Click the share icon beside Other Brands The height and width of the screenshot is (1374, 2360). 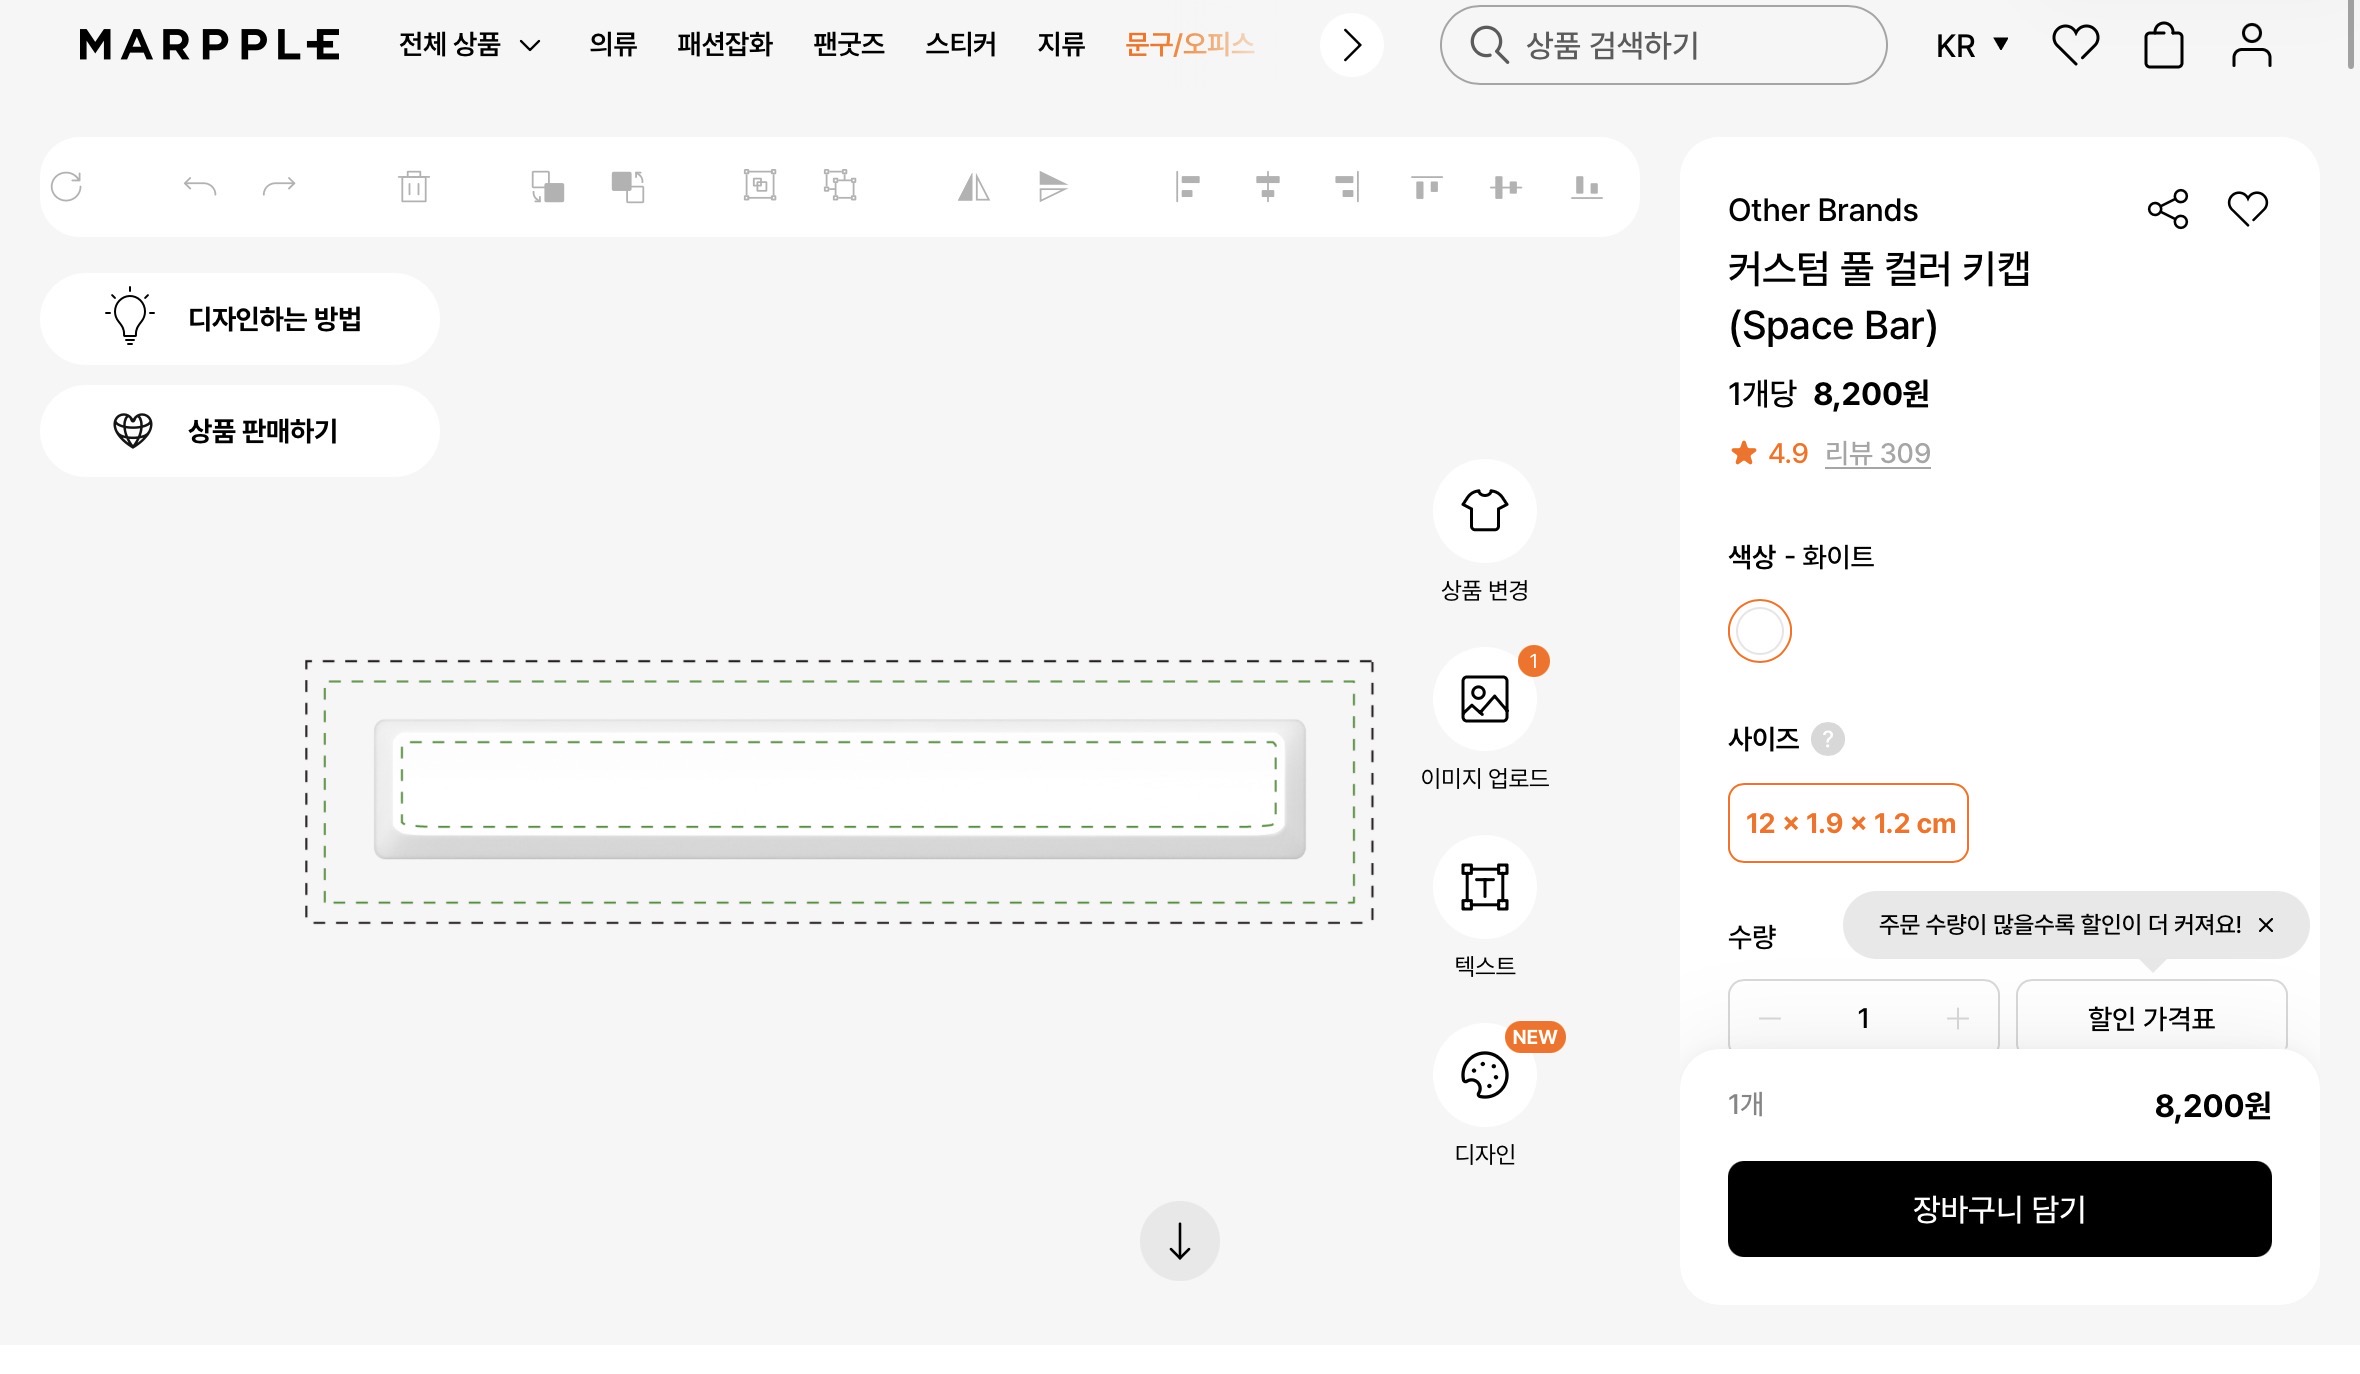[2167, 209]
